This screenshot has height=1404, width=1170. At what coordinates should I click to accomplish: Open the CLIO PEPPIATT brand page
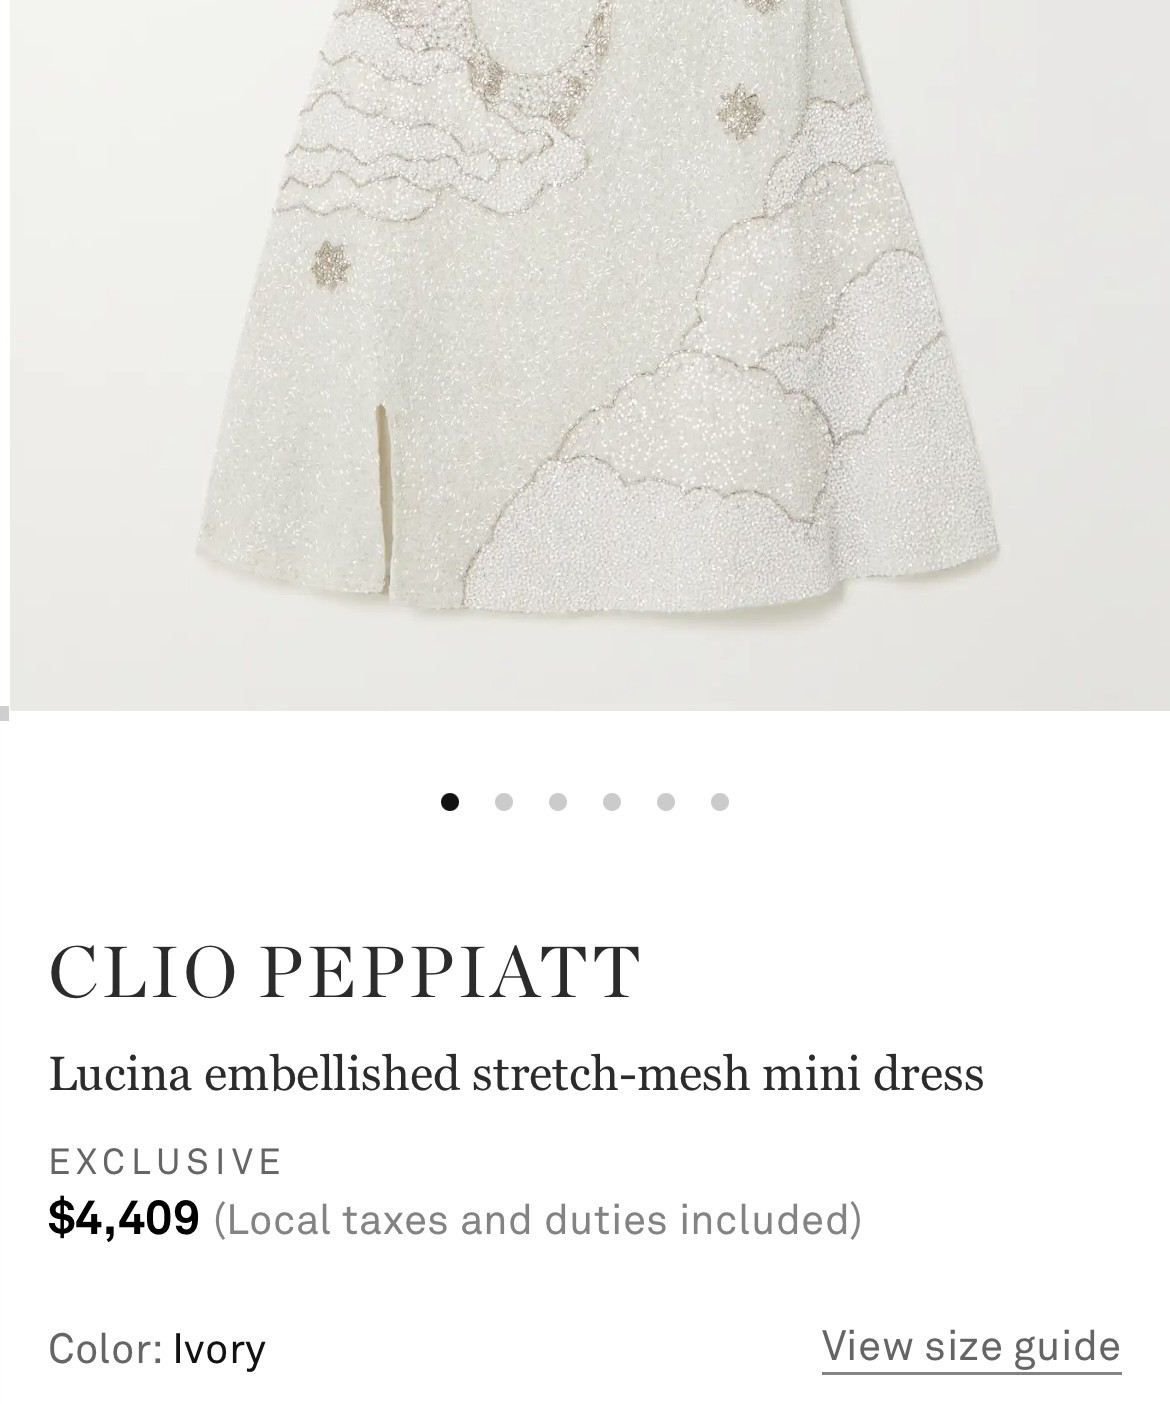click(344, 972)
